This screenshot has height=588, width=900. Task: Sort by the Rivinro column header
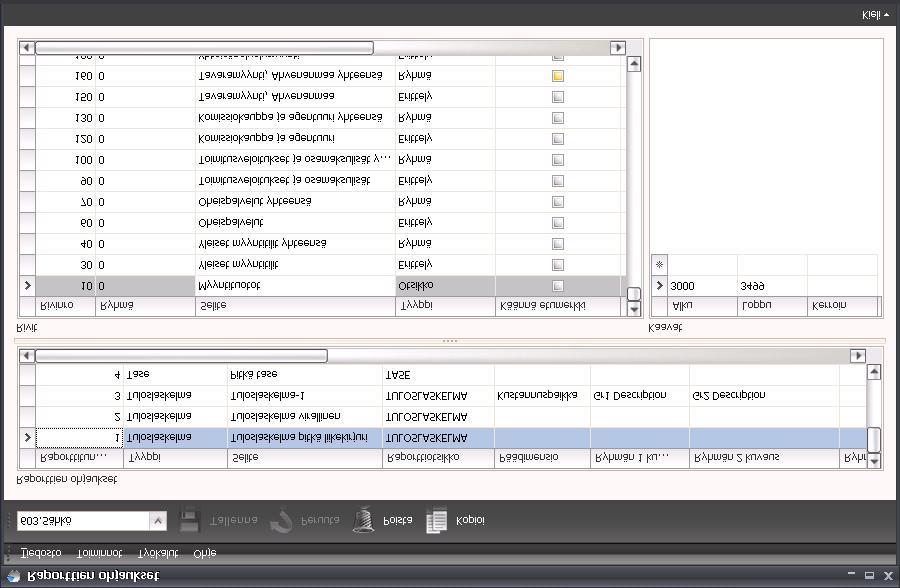click(65, 305)
